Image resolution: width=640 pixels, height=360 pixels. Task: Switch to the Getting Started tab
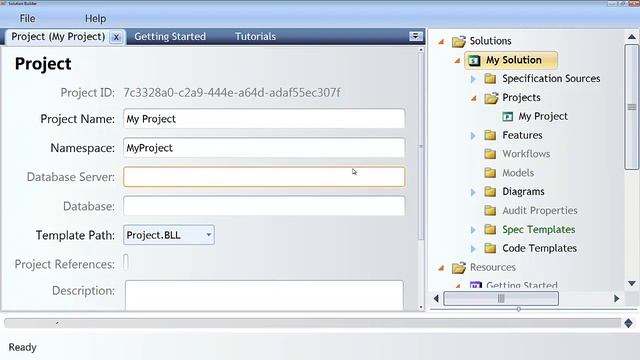pos(170,36)
